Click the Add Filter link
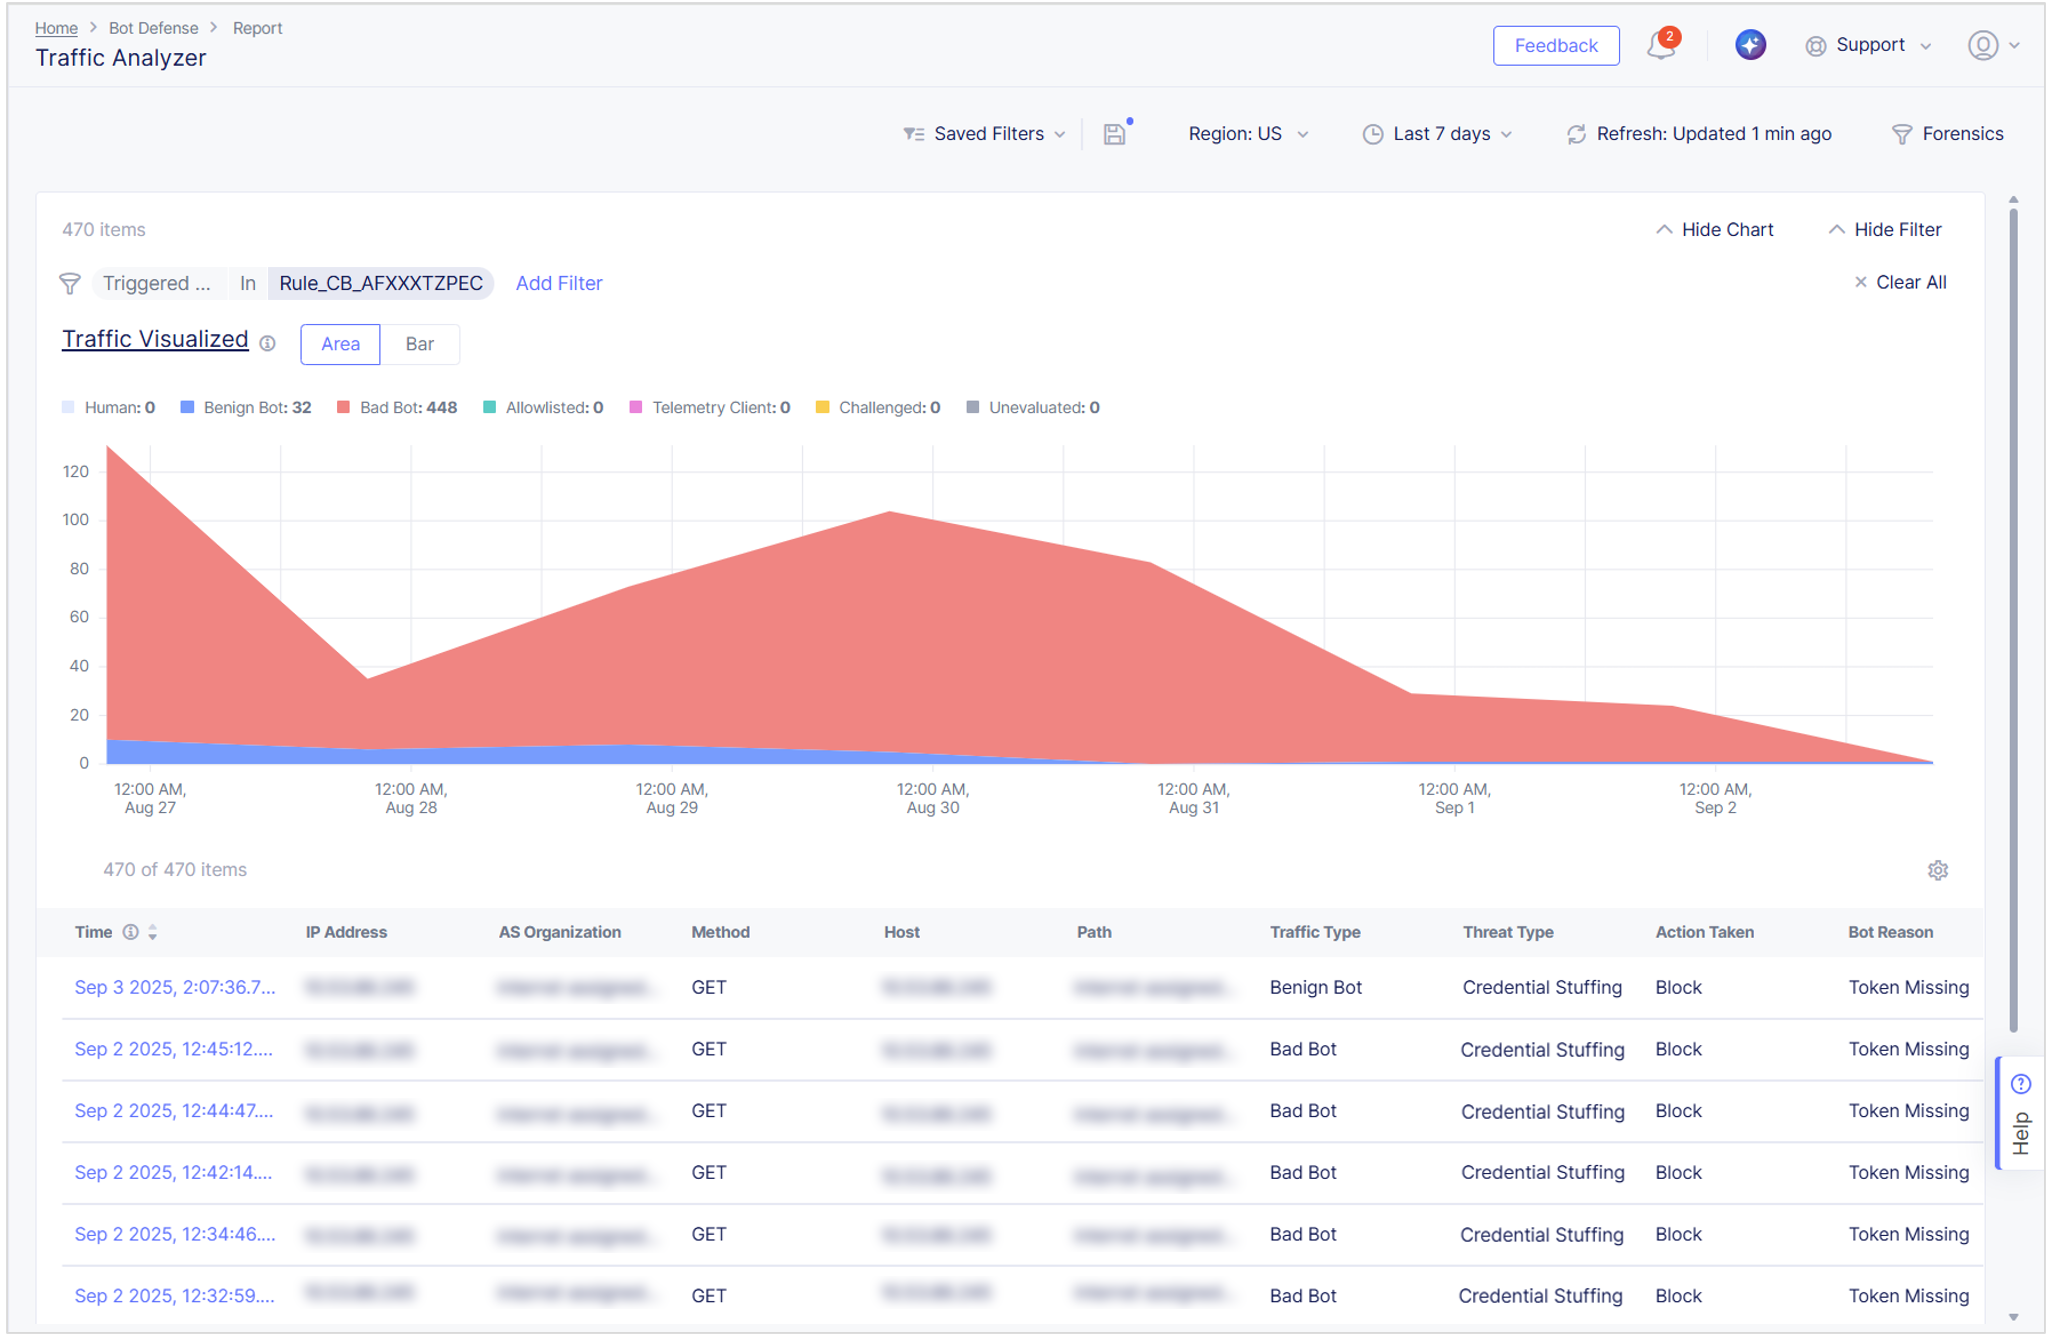This screenshot has width=2047, height=1337. (558, 283)
